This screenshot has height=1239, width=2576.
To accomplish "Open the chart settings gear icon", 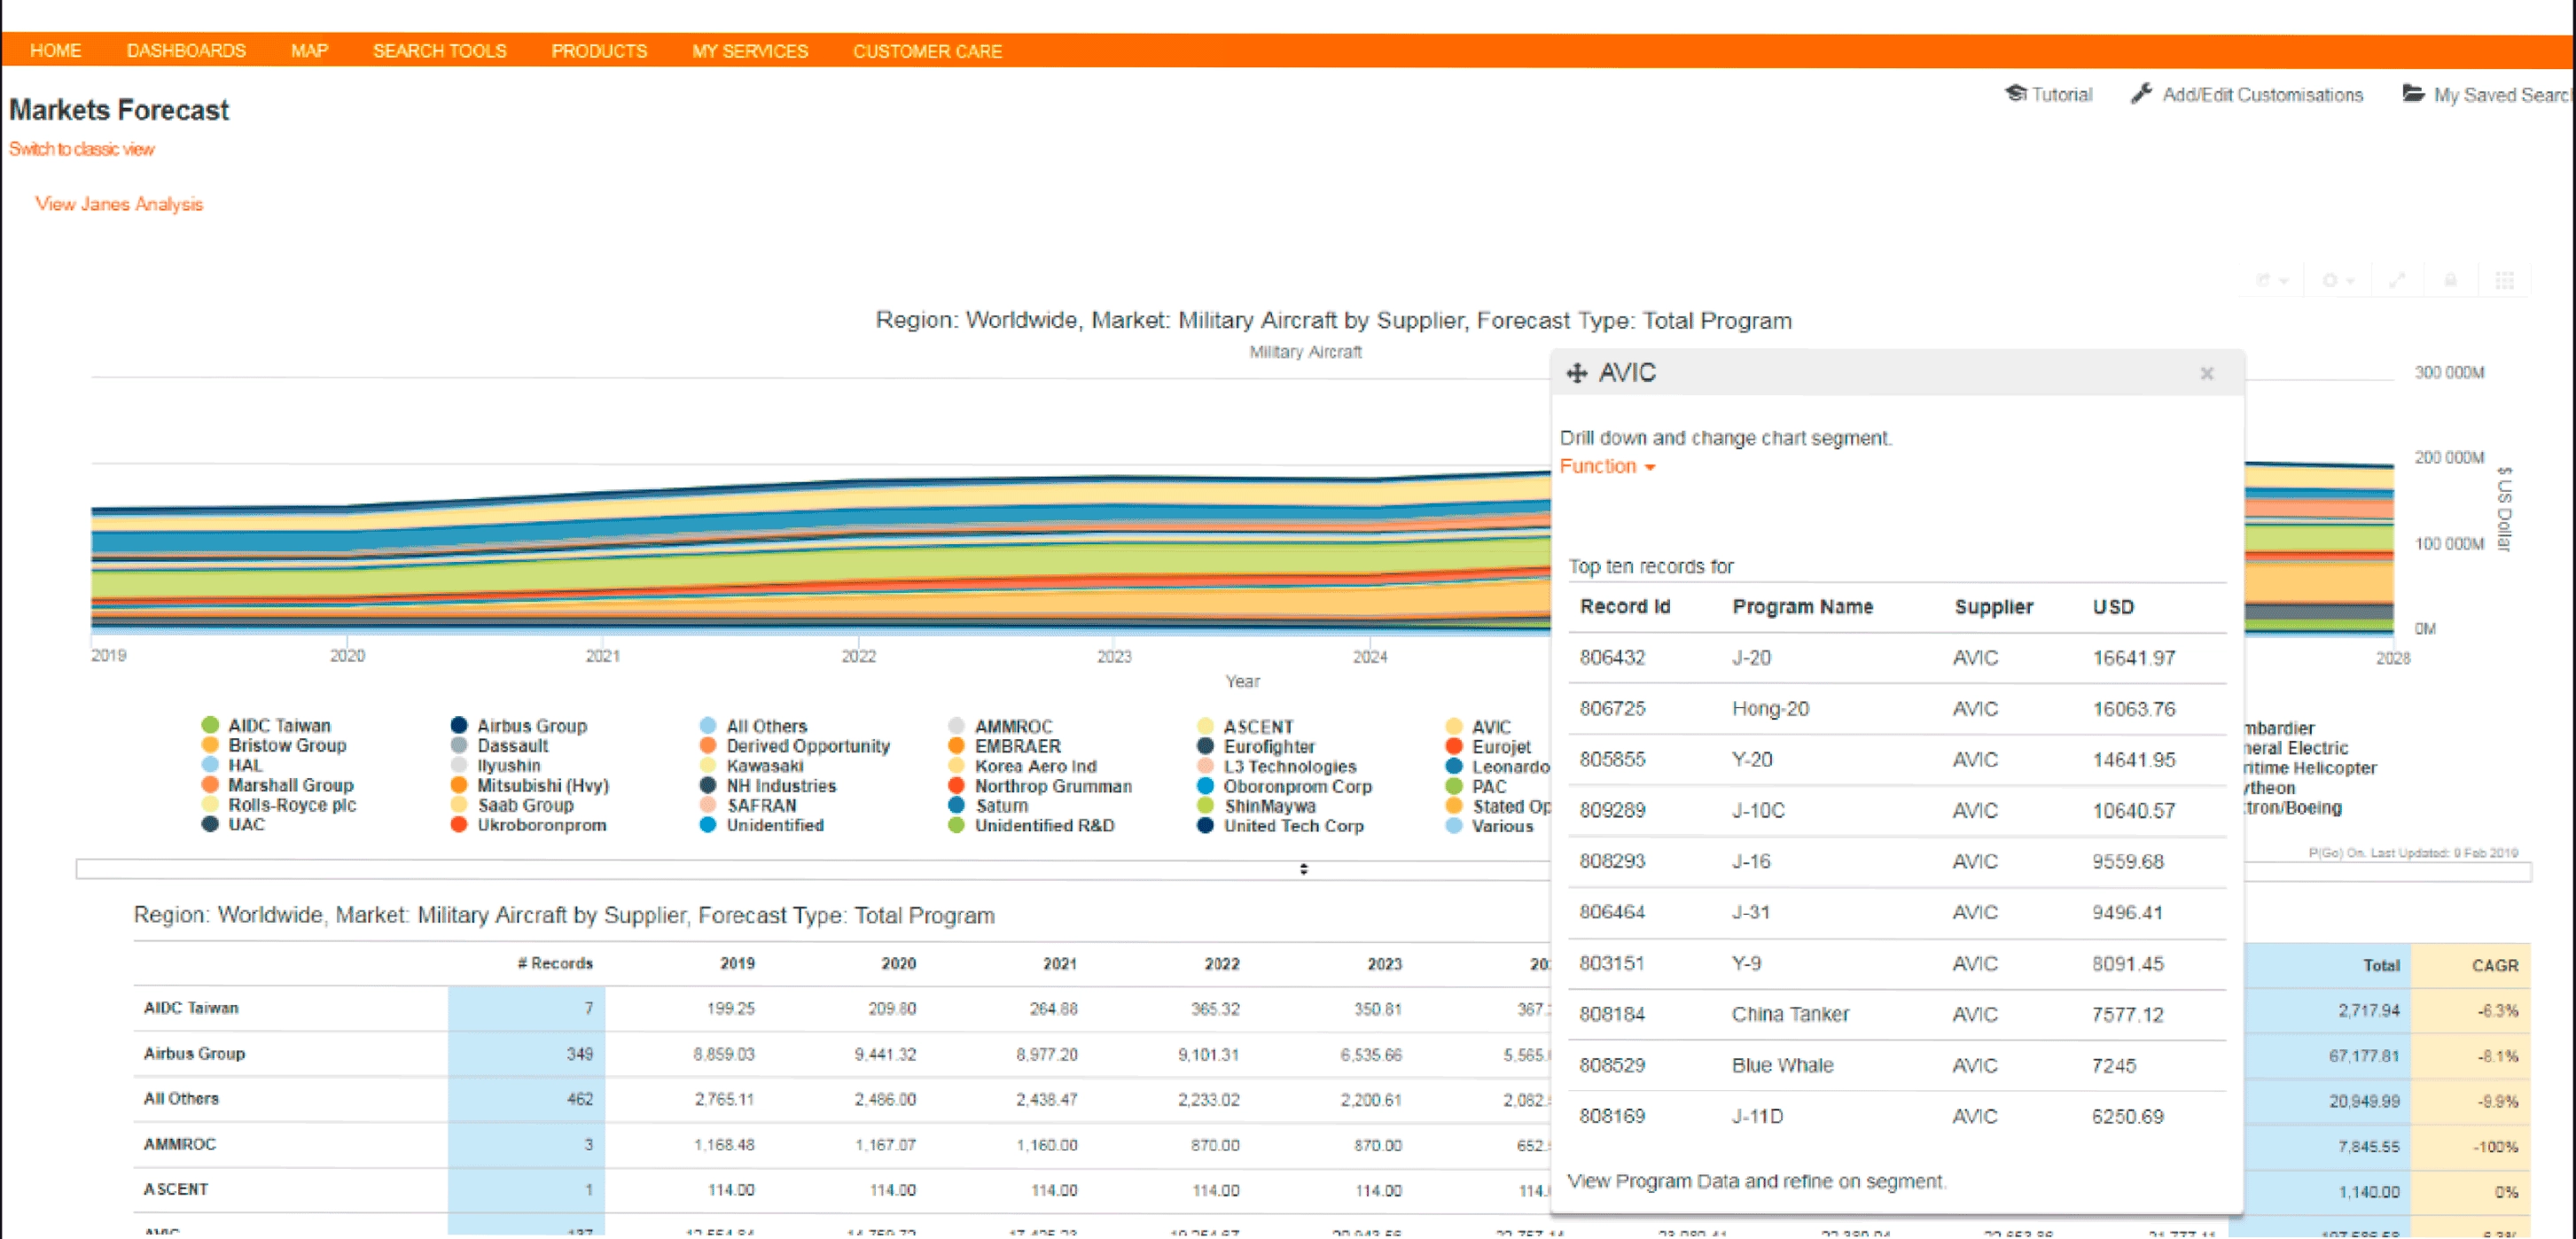I will [2329, 280].
